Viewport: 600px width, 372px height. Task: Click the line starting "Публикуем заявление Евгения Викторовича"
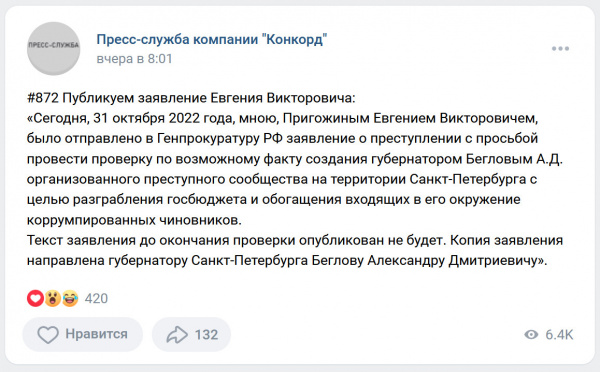click(209, 98)
